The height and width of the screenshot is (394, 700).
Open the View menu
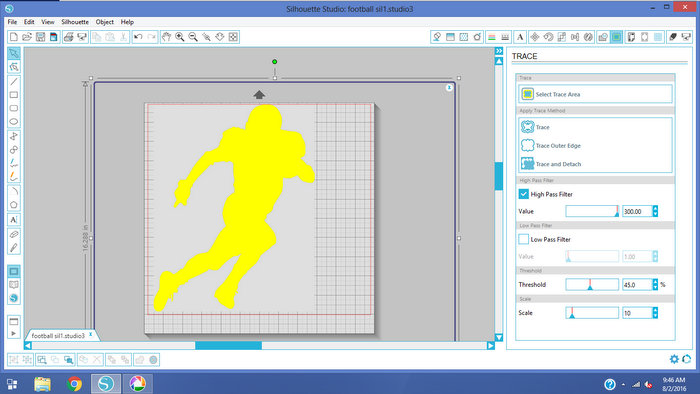(x=48, y=22)
